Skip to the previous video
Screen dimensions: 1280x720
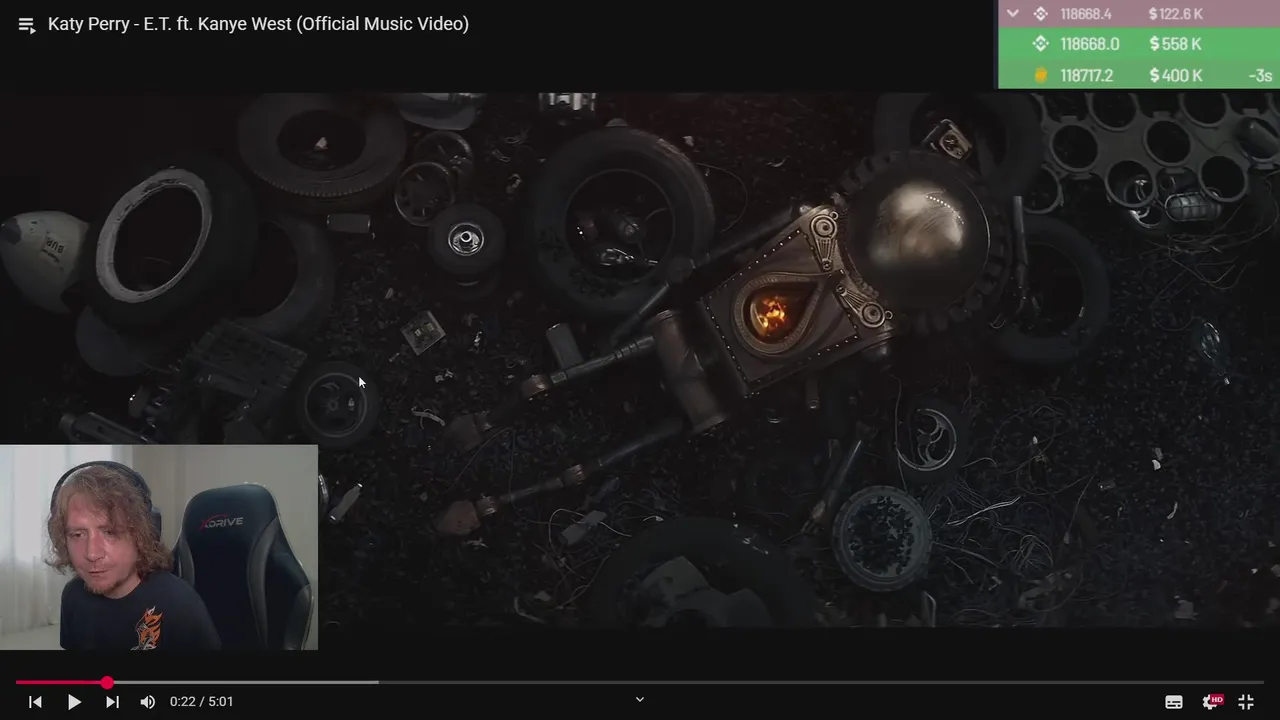tap(35, 702)
